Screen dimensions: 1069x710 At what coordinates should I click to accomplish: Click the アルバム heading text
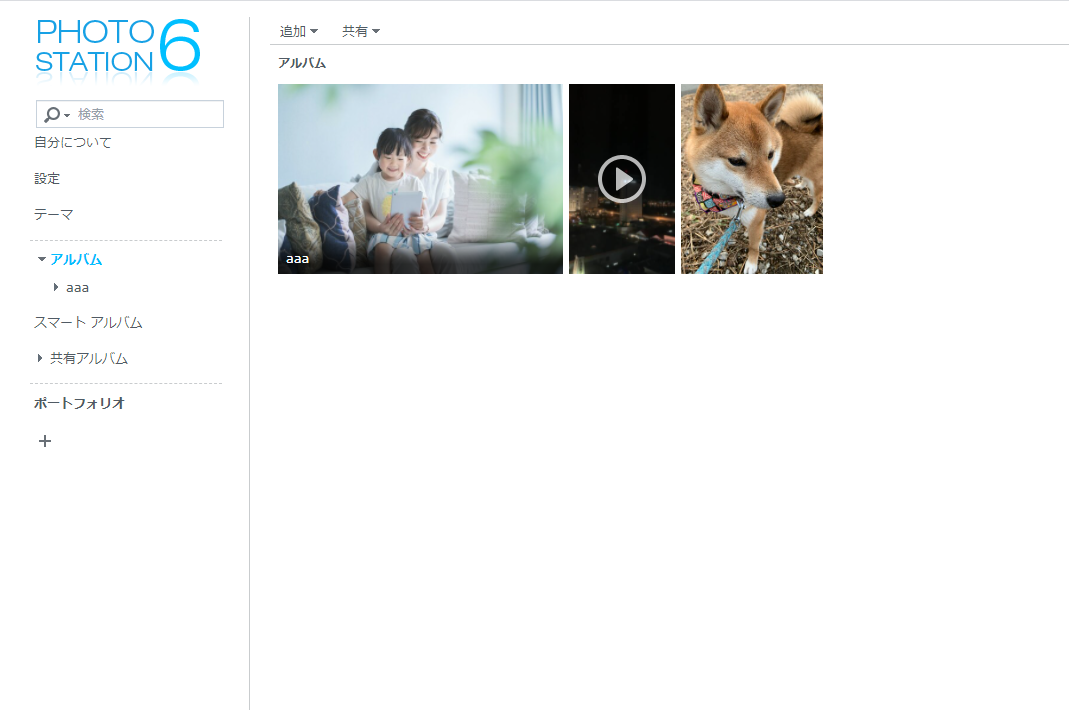click(302, 63)
